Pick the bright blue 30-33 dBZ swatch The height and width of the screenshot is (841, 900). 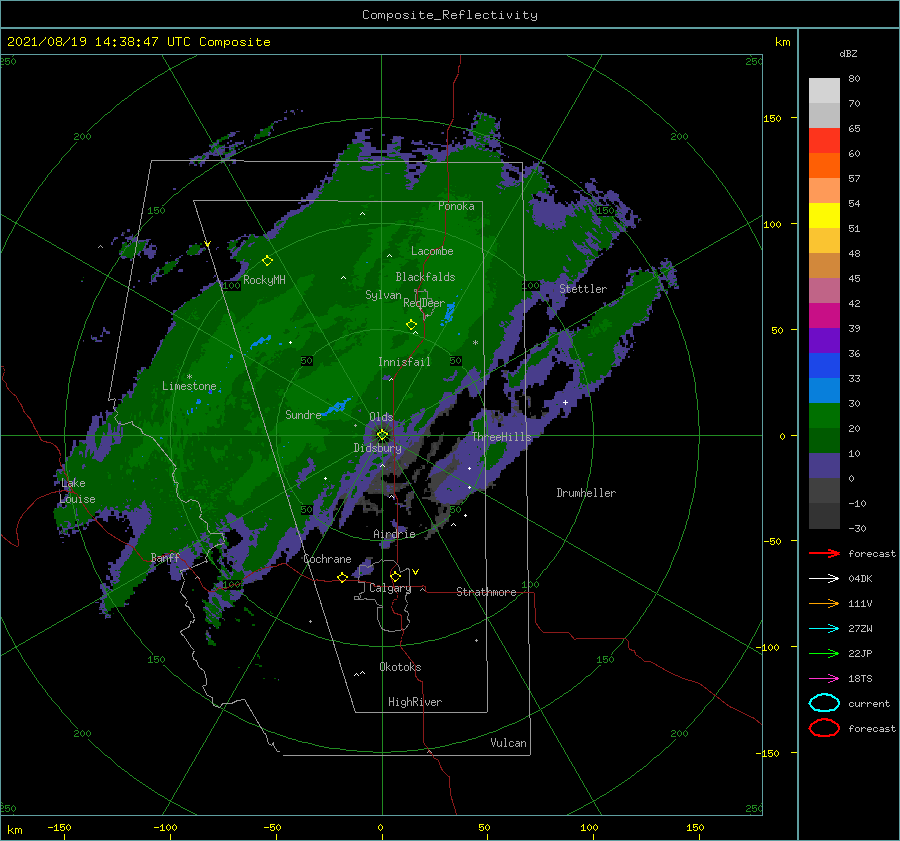[824, 390]
